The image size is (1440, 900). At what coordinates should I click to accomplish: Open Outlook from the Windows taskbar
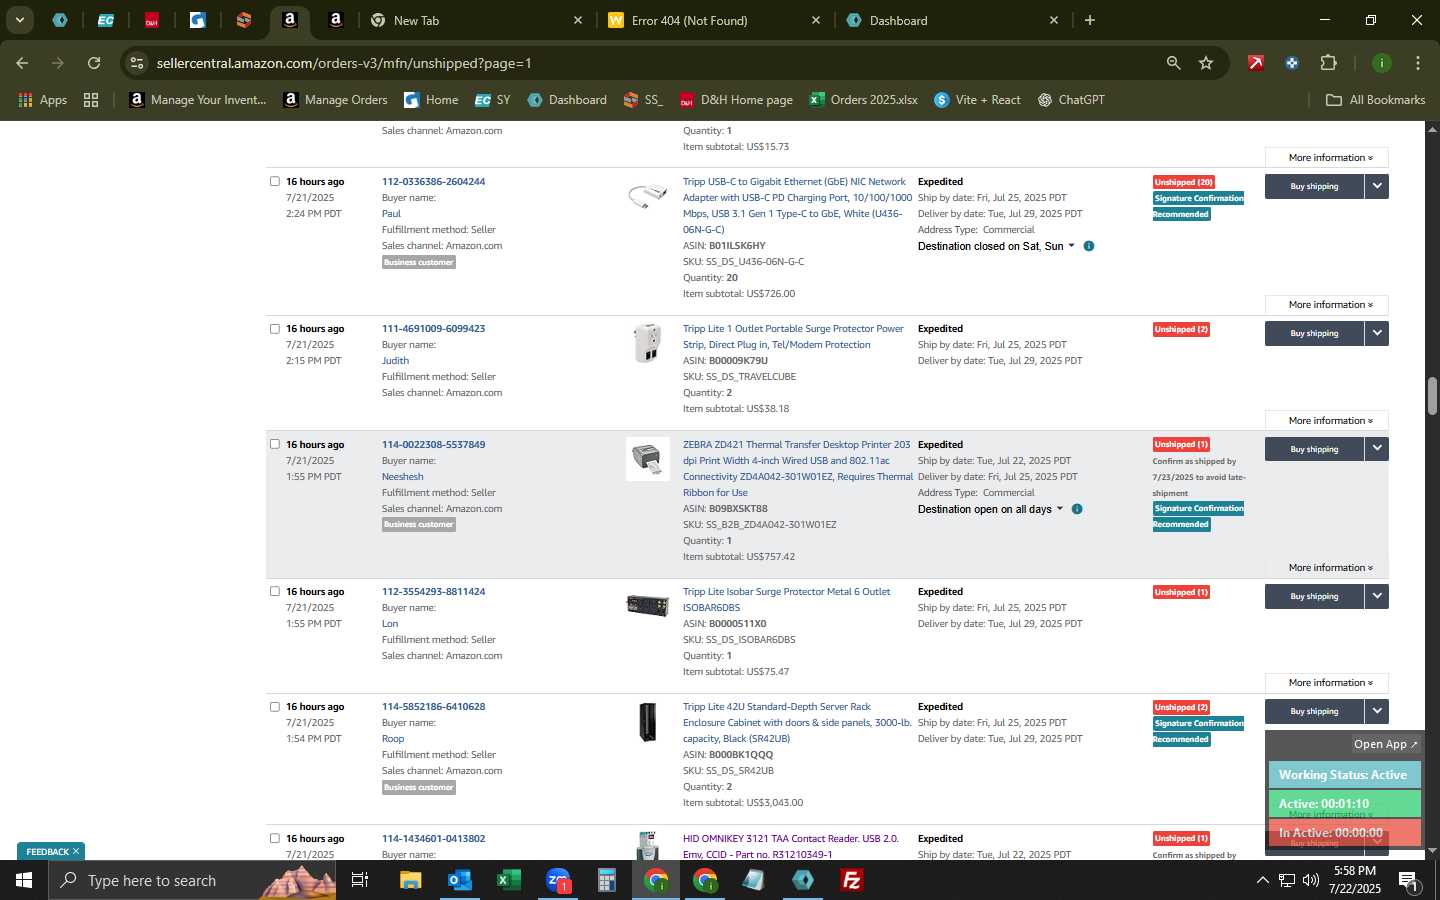(460, 880)
